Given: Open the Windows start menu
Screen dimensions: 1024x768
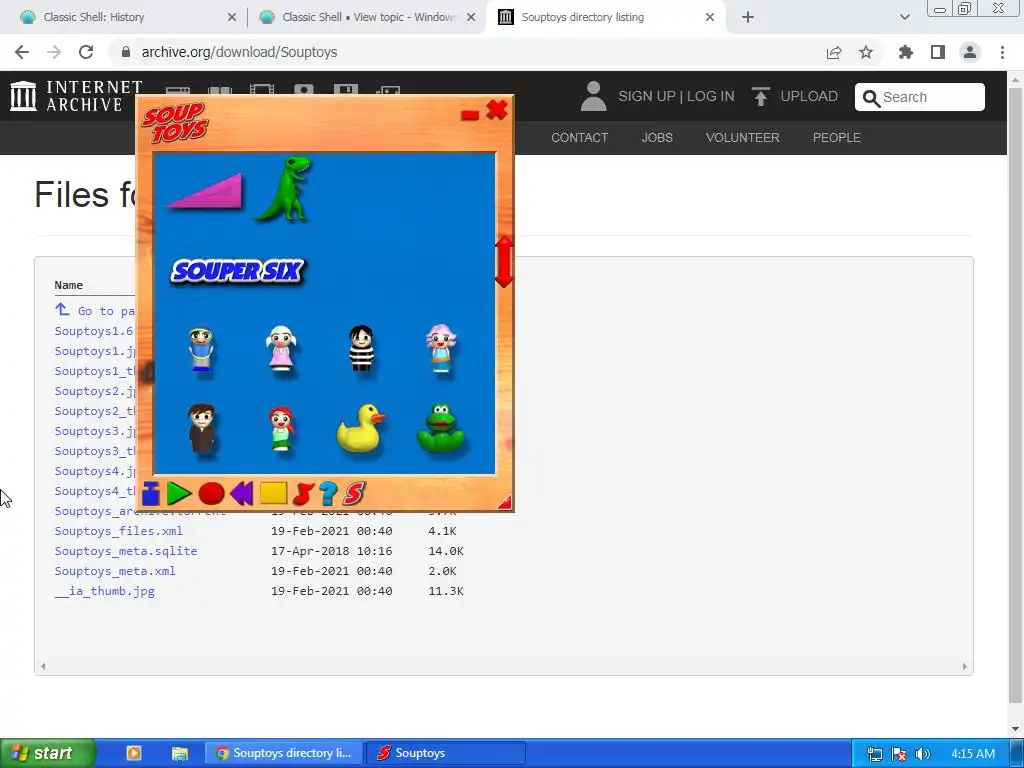Looking at the screenshot, I should tap(47, 753).
